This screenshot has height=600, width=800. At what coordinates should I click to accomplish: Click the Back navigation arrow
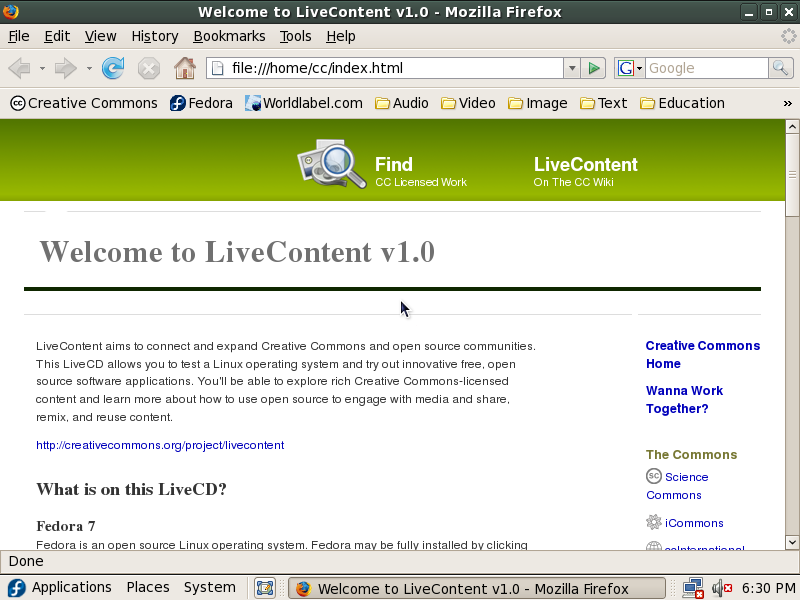pyautogui.click(x=19, y=68)
